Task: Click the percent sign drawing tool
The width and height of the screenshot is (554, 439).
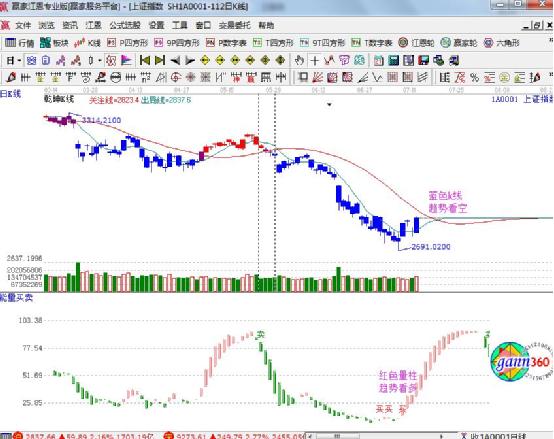Action: coord(474,77)
